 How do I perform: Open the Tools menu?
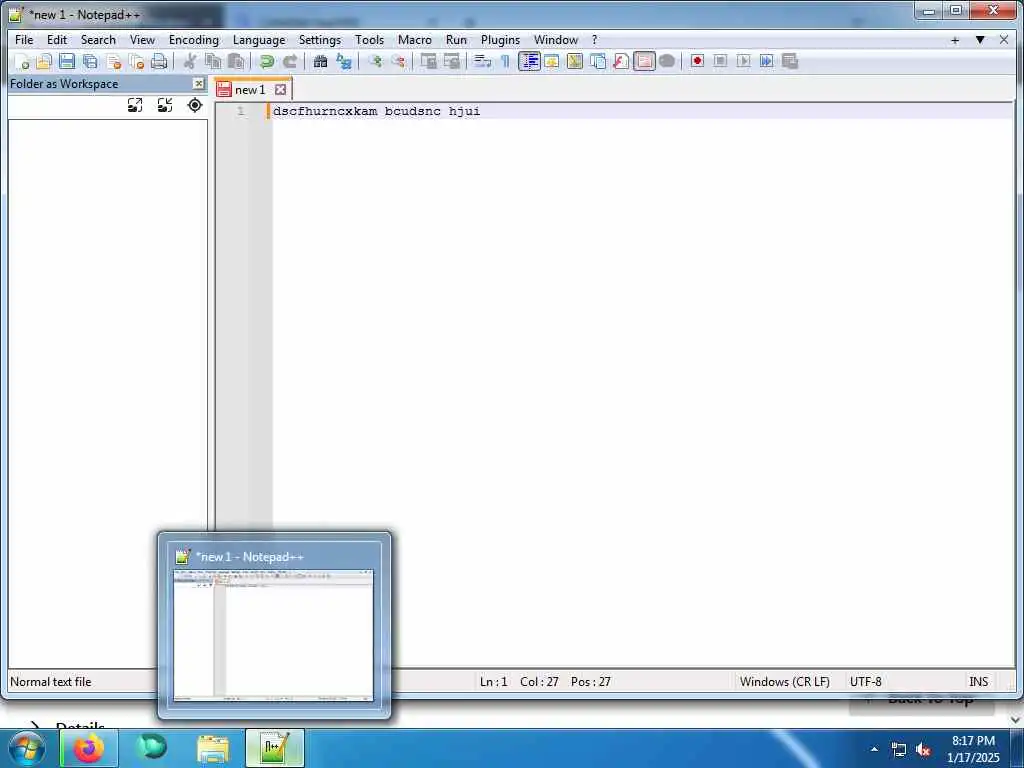click(369, 40)
